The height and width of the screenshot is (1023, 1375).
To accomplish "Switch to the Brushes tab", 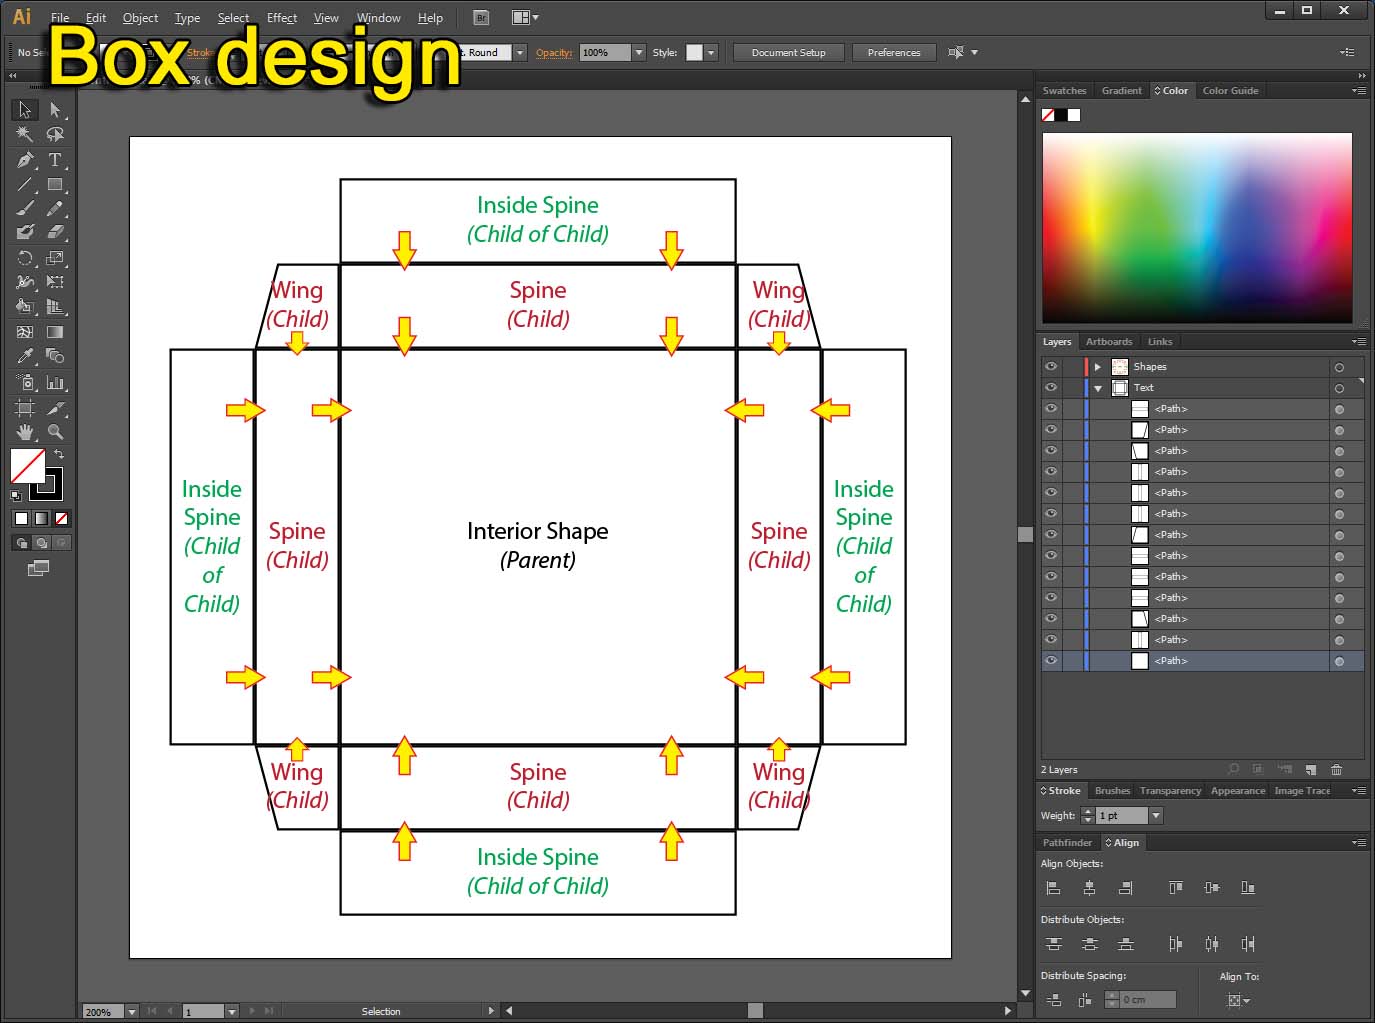I will (x=1112, y=790).
